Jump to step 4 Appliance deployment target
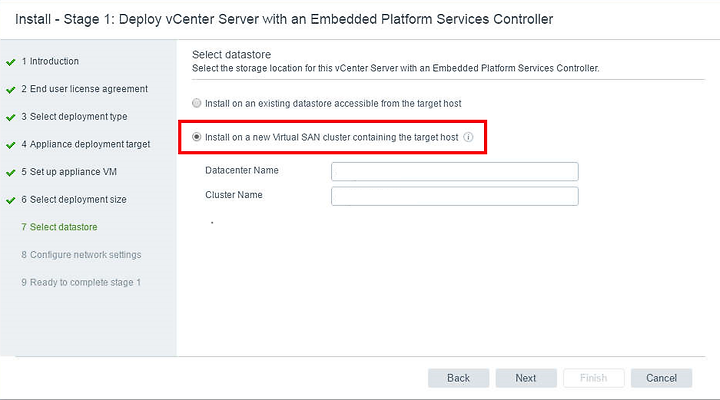720x400 pixels. [x=85, y=144]
